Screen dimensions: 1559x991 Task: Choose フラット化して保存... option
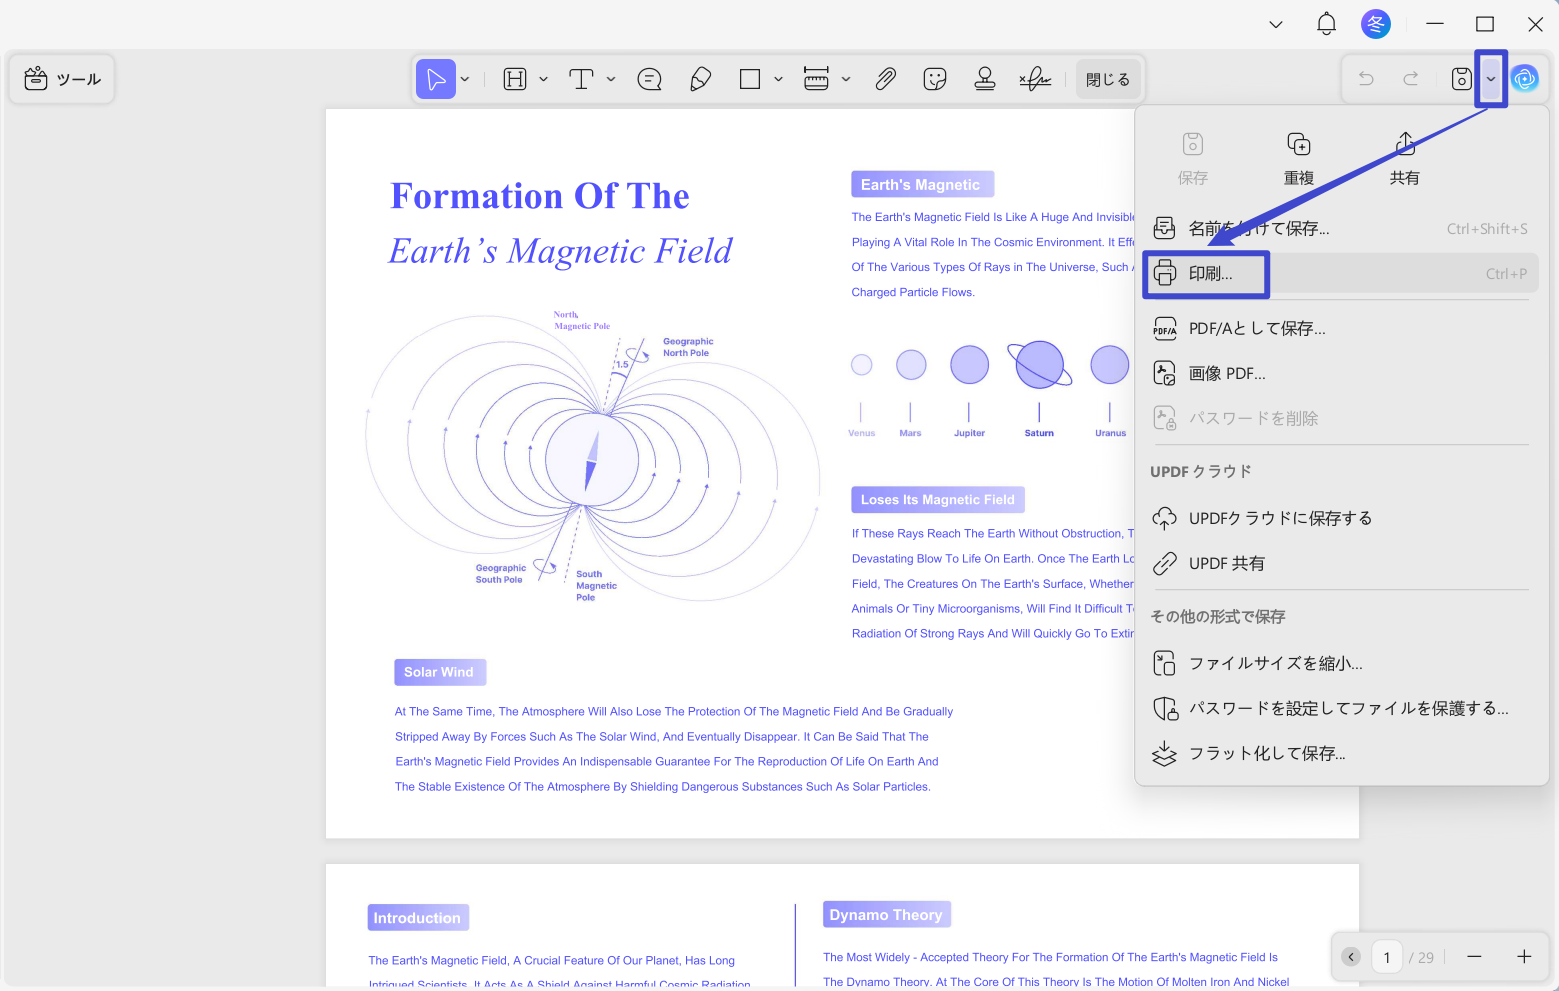[x=1340, y=754]
